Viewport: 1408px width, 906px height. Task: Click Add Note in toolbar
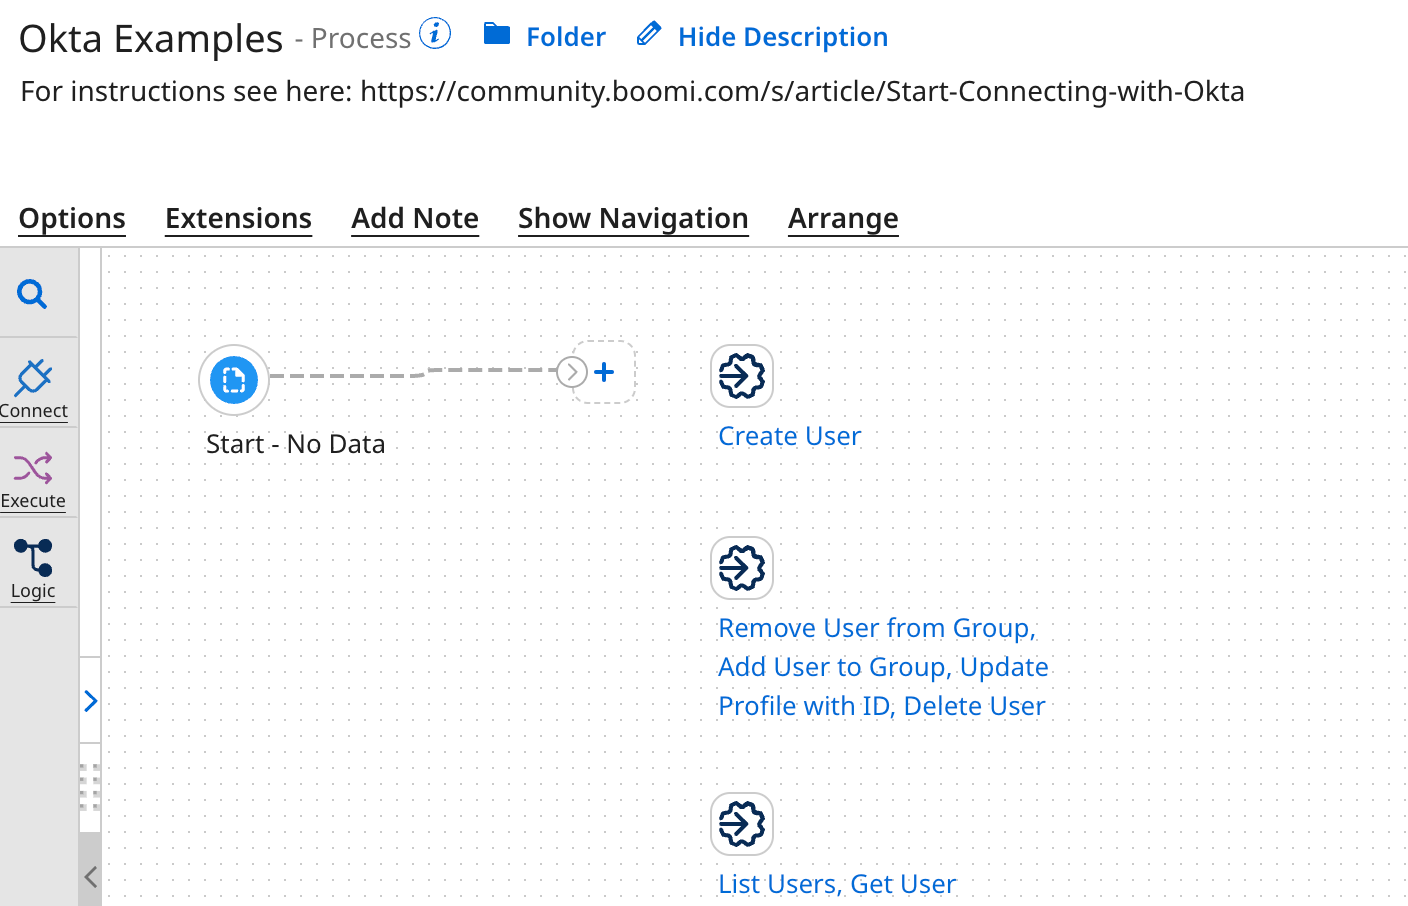pyautogui.click(x=415, y=218)
